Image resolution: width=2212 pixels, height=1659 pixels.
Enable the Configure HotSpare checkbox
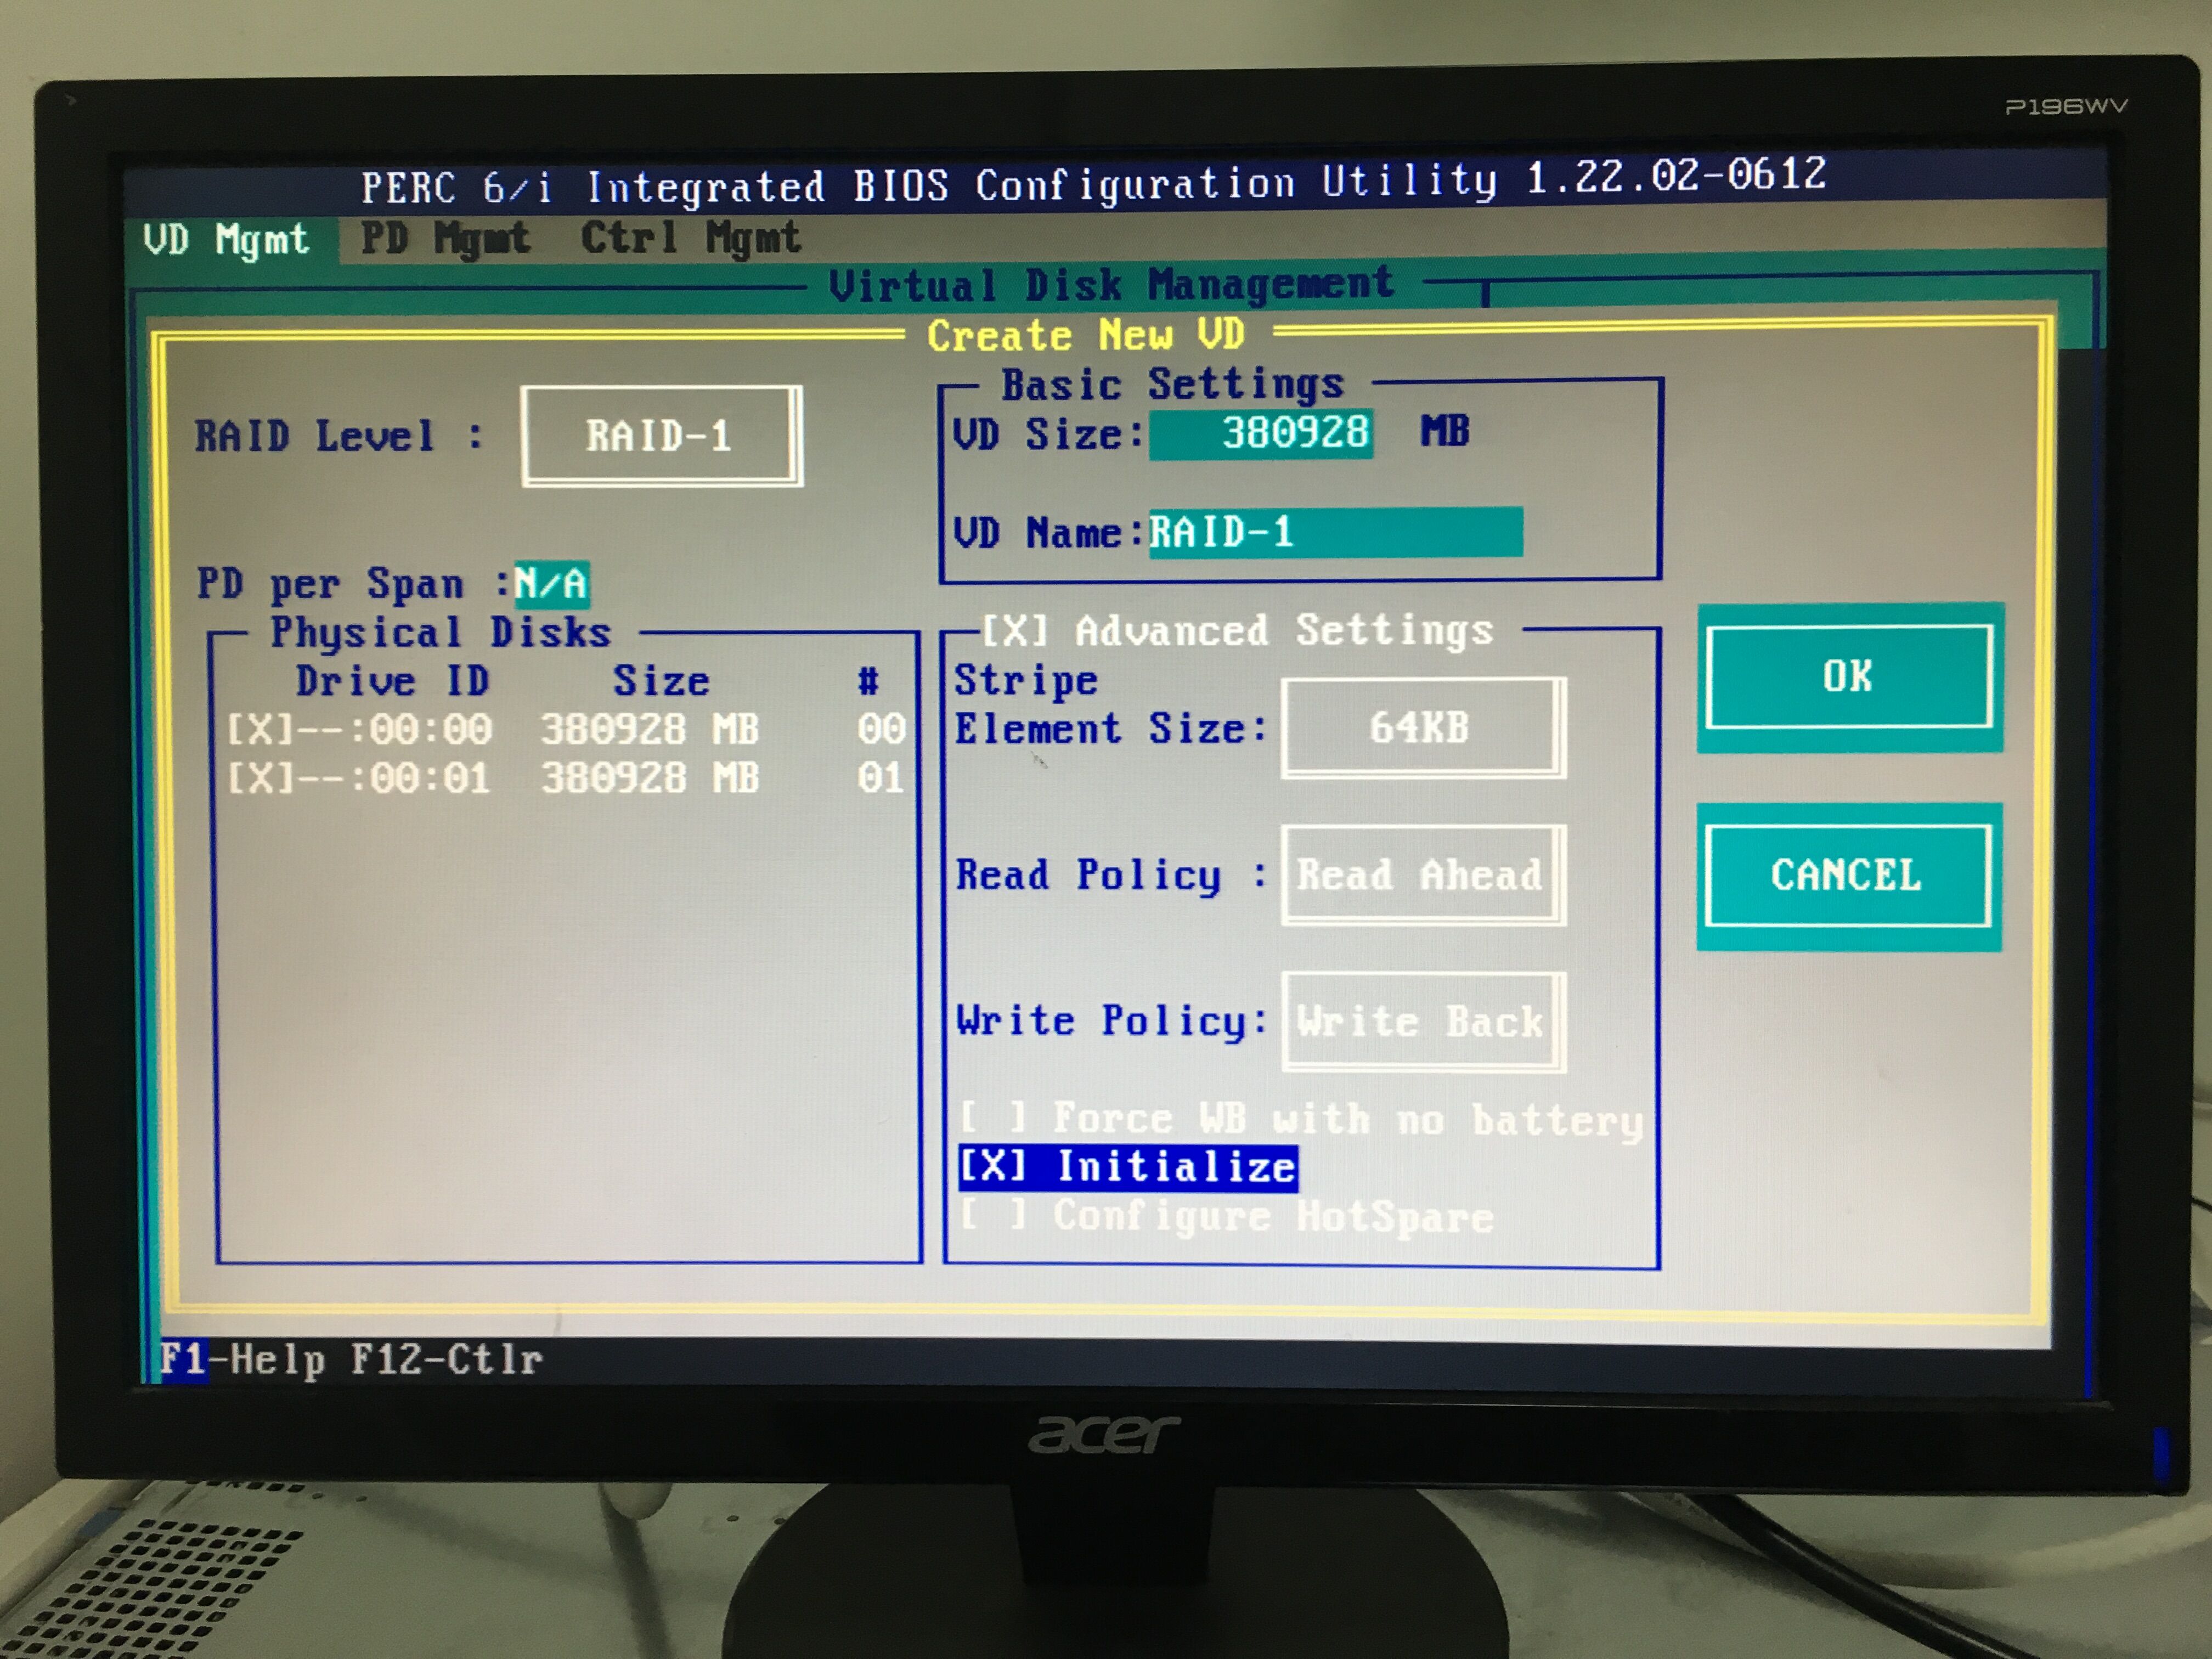994,1216
